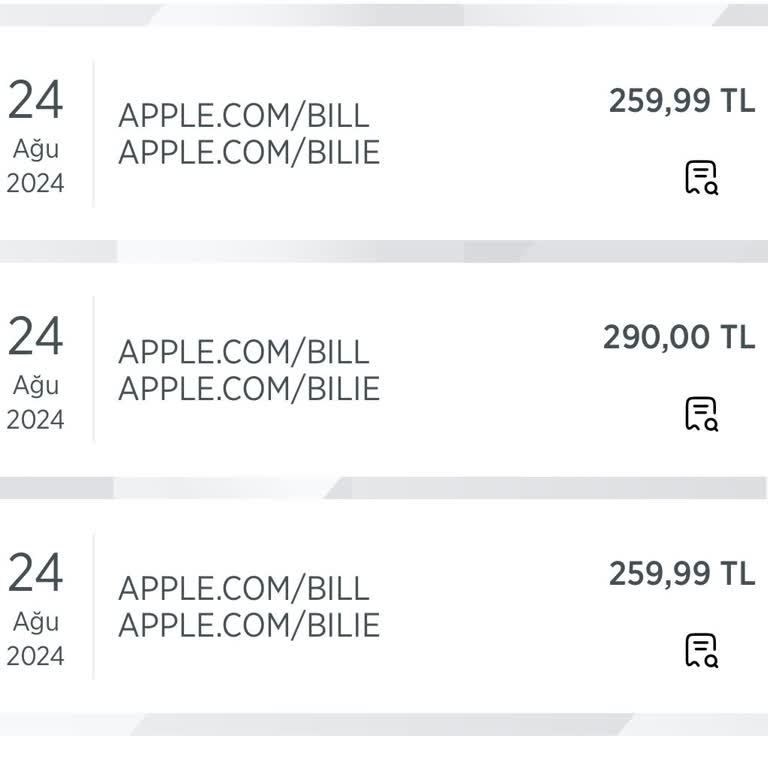Viewport: 768px width, 768px height.
Task: Select APPLE.COM/BILIE text in 290,00 TL transaction
Action: 249,389
